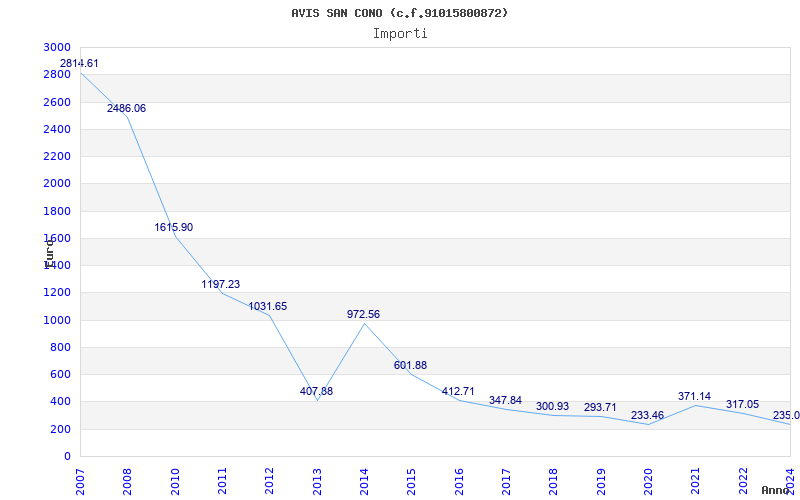Select the 1615.90 data label
800x500 pixels.
coord(173,228)
